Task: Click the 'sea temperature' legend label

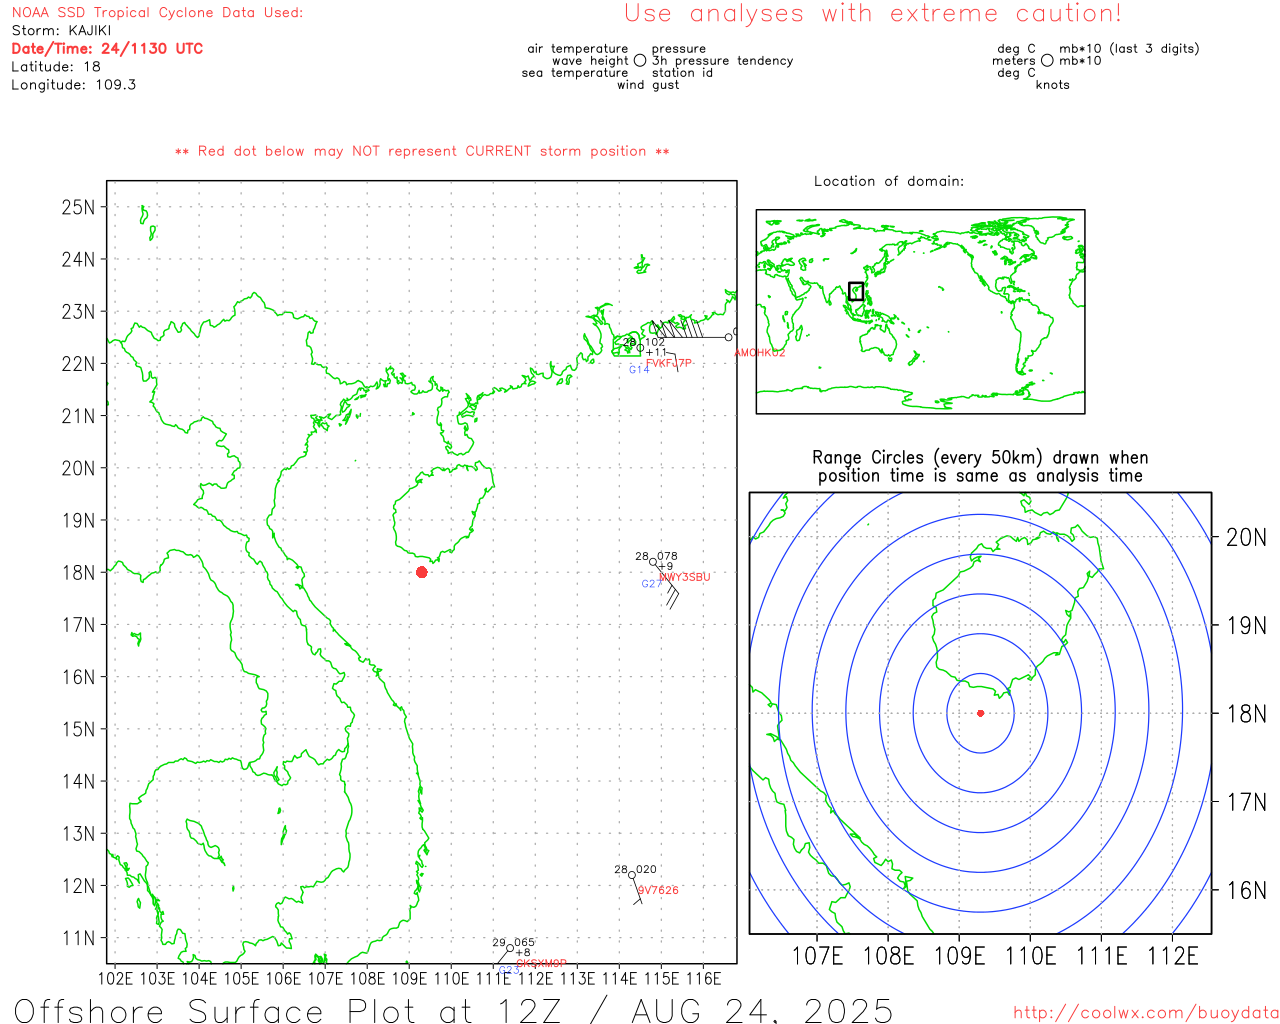Action: click(x=574, y=73)
